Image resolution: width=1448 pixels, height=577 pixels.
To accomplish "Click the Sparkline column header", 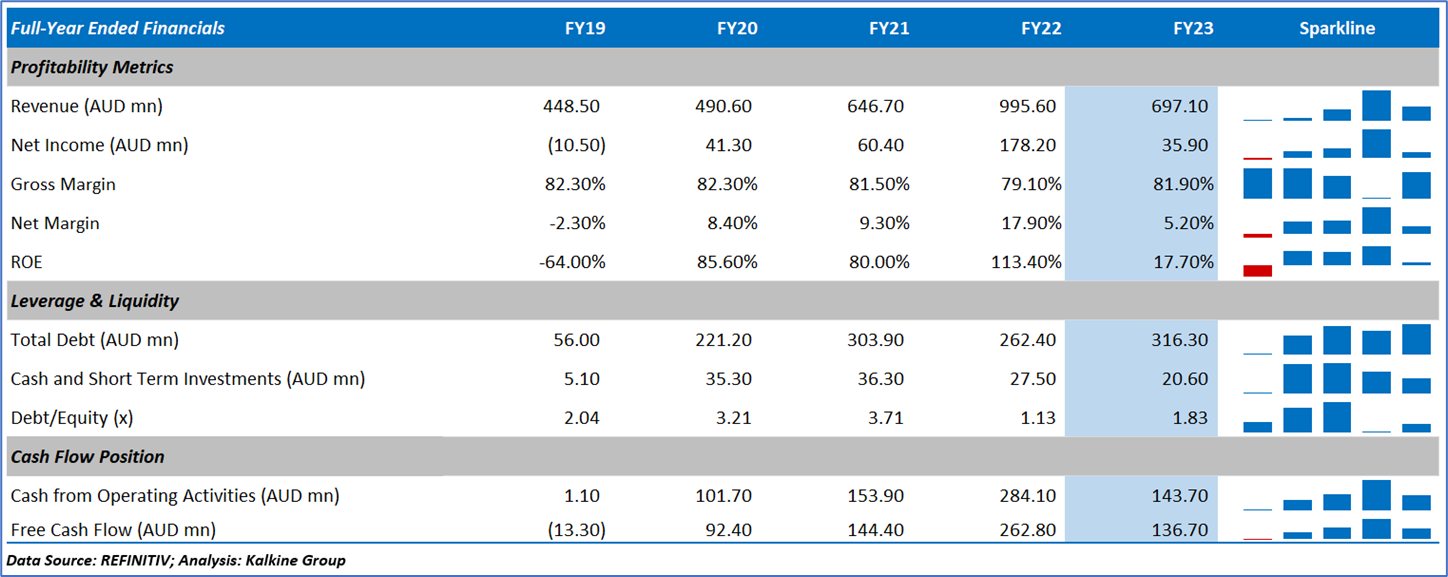I will tap(1336, 28).
